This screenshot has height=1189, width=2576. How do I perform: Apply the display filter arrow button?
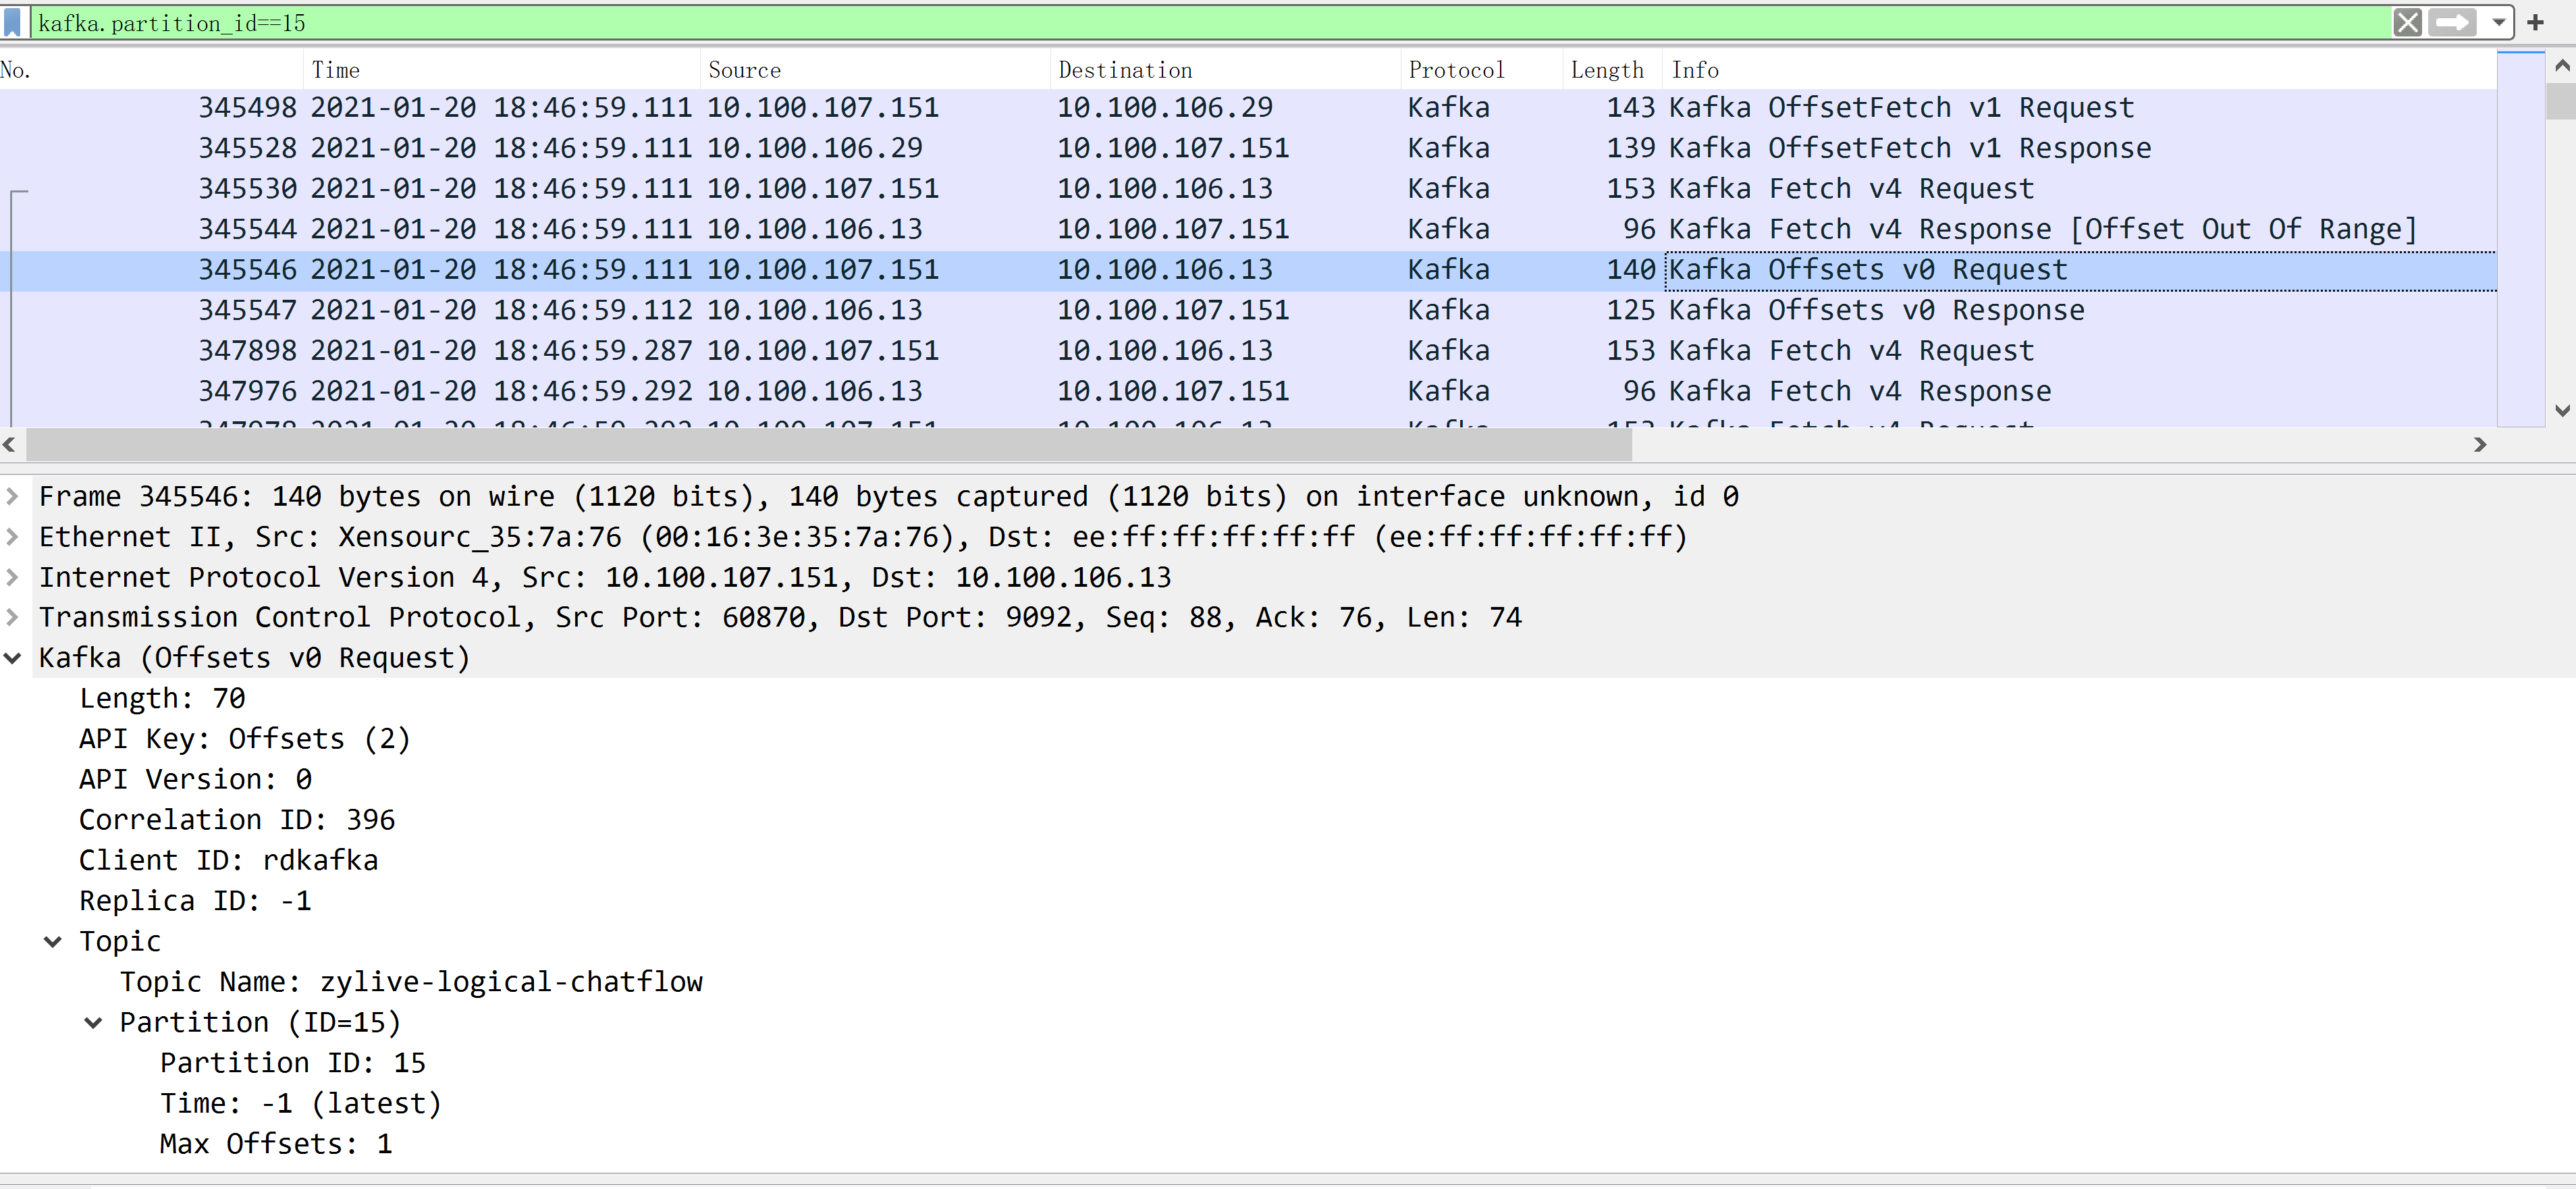(x=2452, y=22)
